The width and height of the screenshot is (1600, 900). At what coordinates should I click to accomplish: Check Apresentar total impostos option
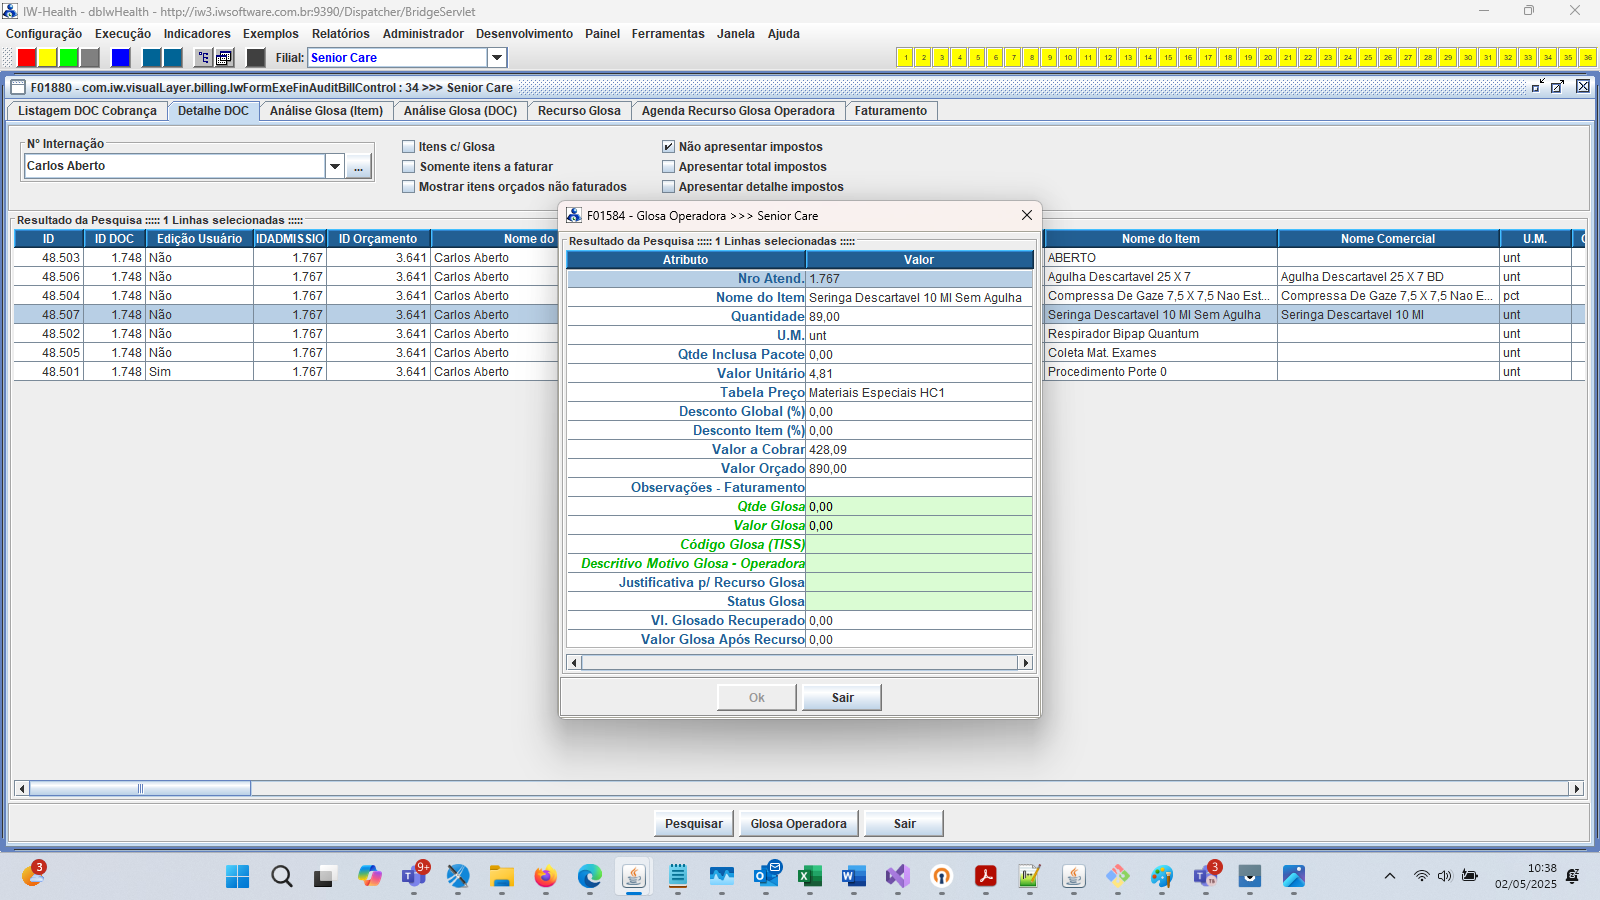[x=669, y=167]
